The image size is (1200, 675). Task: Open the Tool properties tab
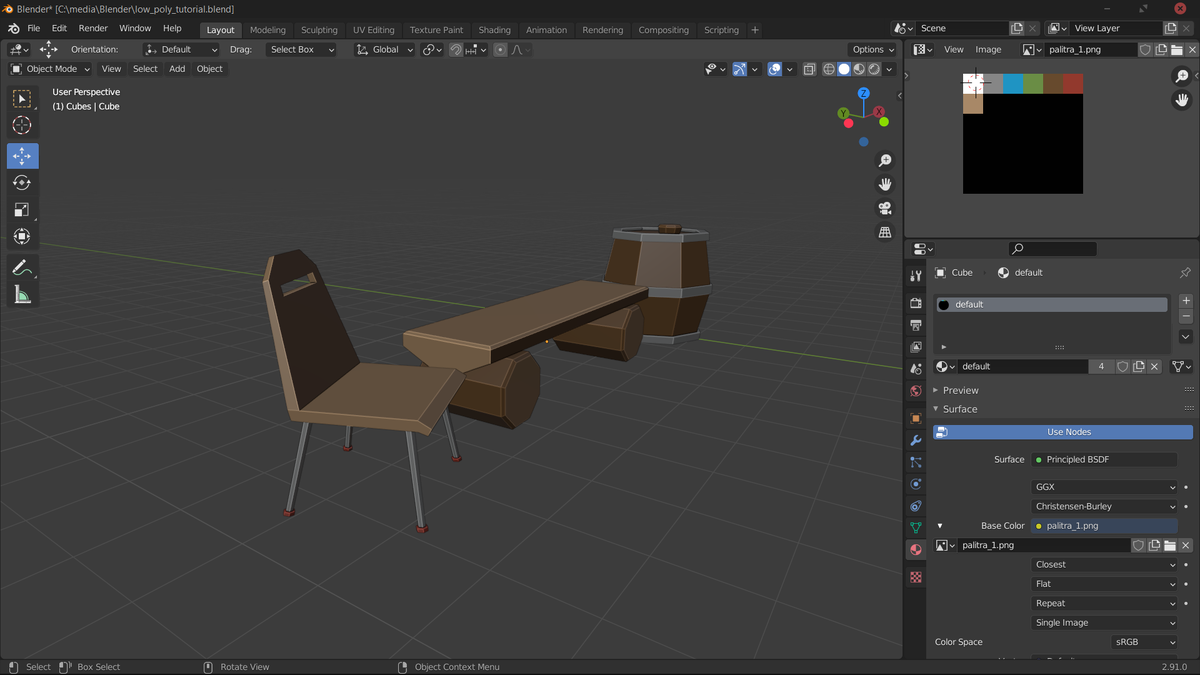tap(915, 276)
